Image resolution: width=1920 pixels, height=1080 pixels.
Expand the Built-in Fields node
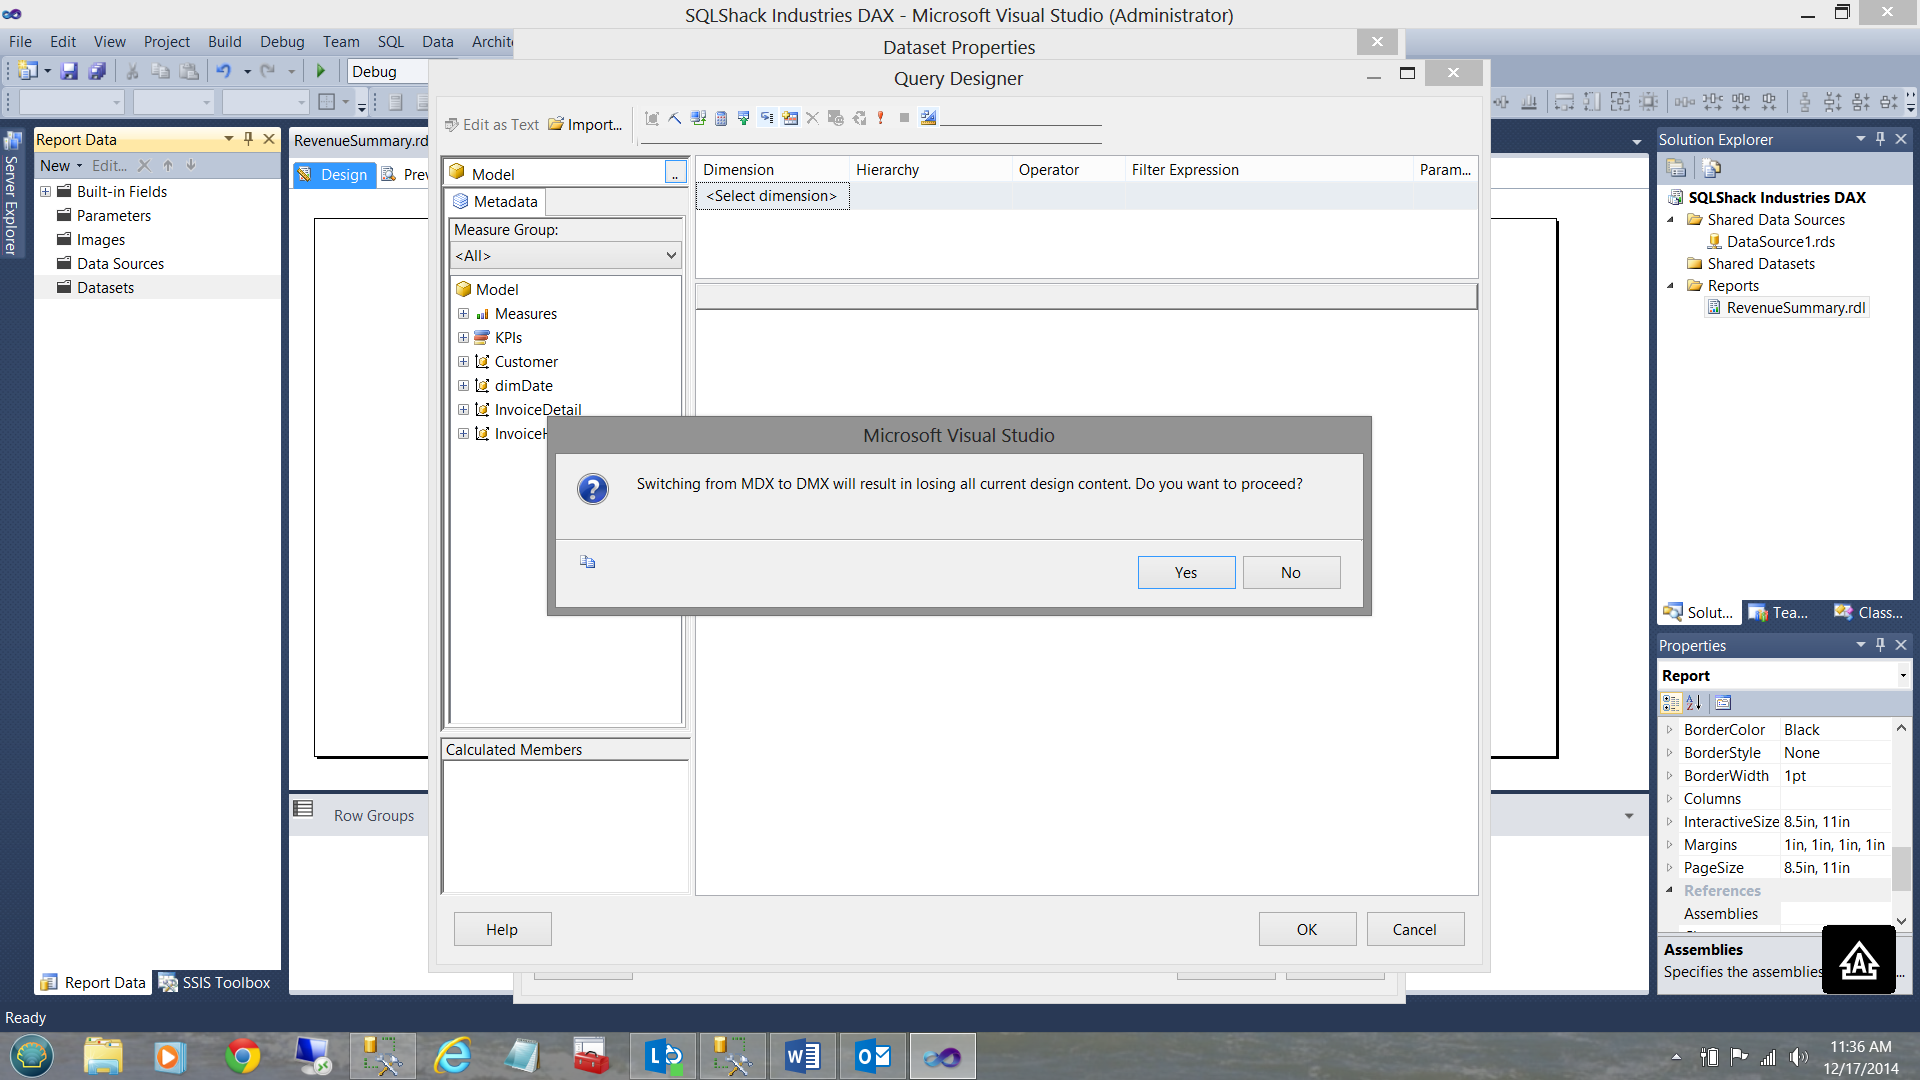[x=45, y=191]
